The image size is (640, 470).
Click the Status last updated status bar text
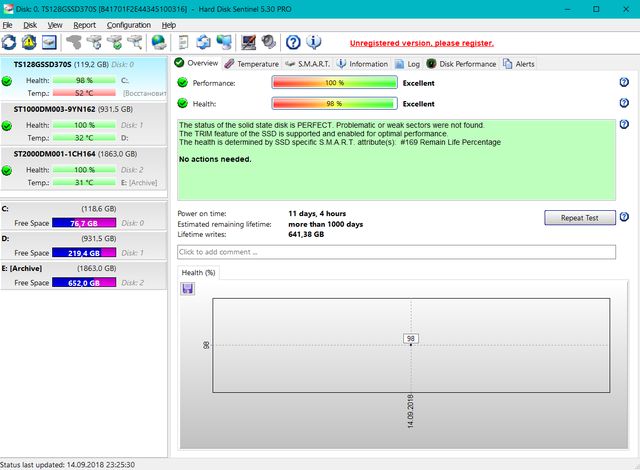[x=67, y=465]
